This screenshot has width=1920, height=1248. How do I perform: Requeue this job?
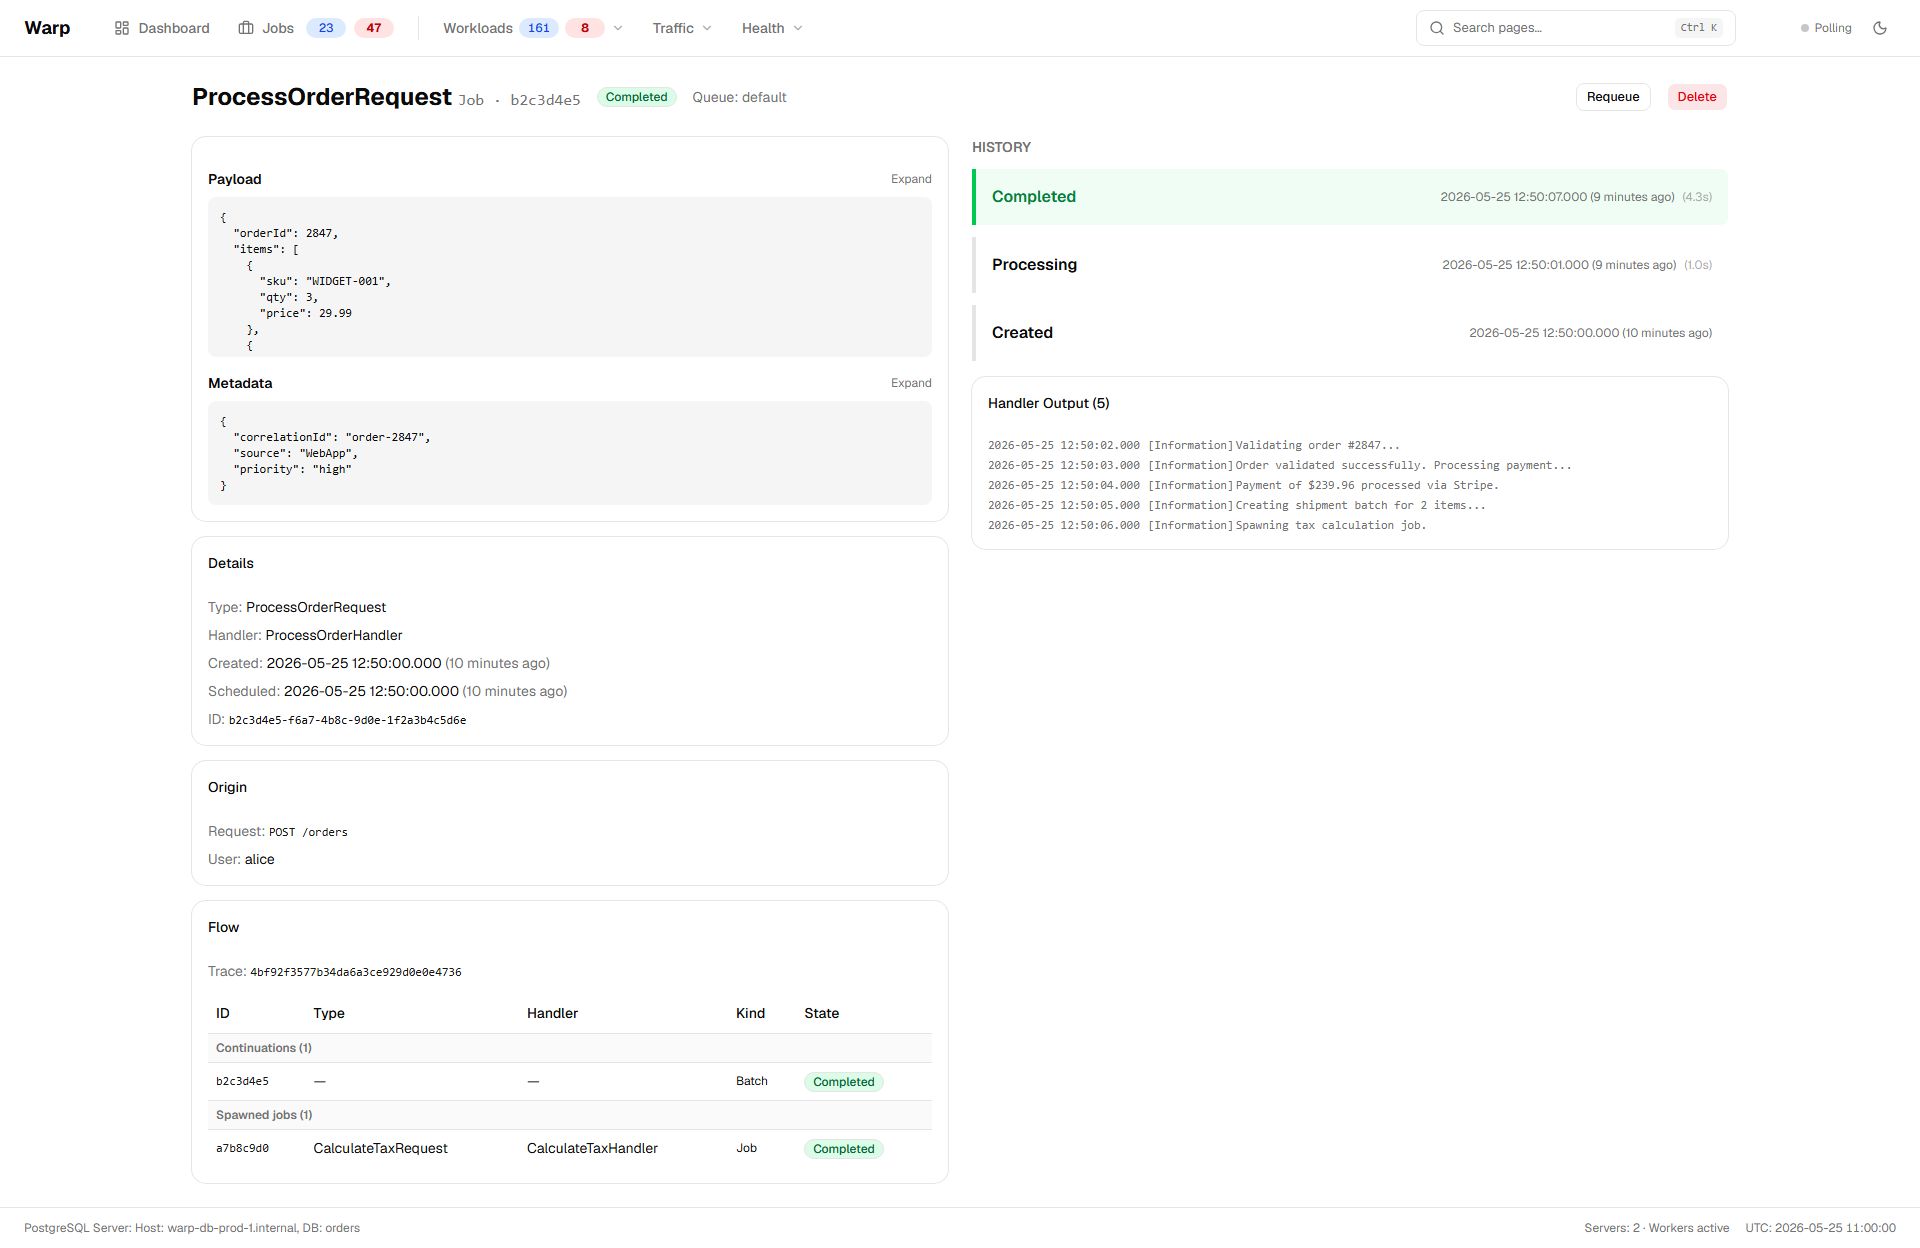click(1613, 97)
